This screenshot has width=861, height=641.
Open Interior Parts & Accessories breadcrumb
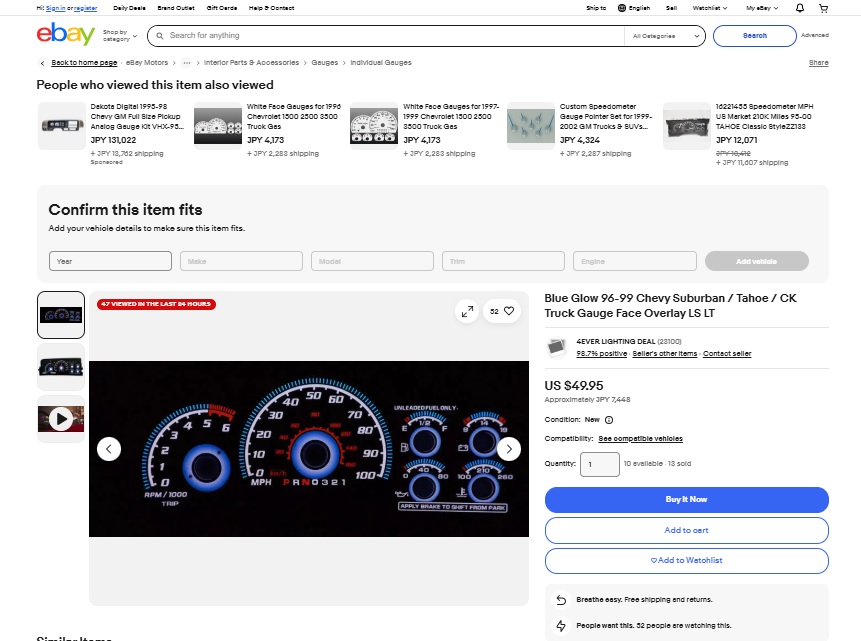(251, 63)
